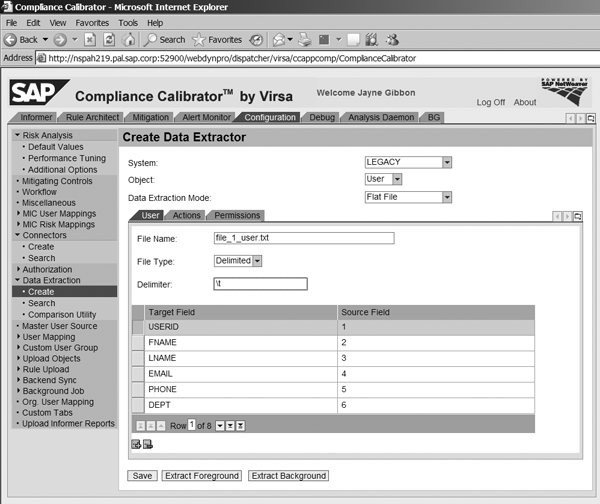
Task: Click the Log Off link
Action: [x=490, y=102]
